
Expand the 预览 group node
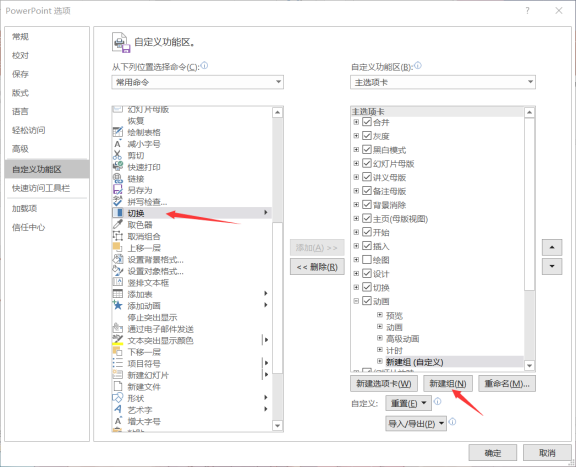pyautogui.click(x=380, y=315)
